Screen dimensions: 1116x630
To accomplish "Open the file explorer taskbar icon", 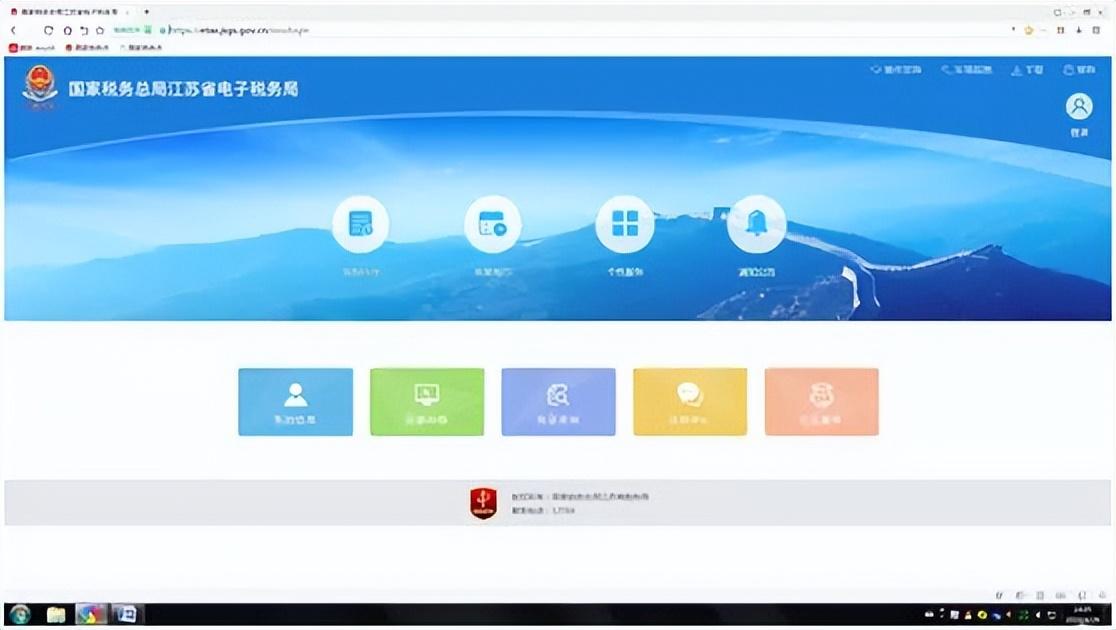I will coord(56,614).
